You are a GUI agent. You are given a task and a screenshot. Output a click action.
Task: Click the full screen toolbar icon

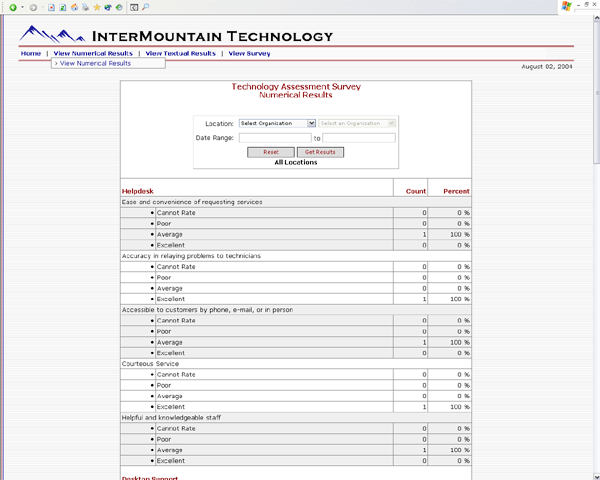[134, 7]
